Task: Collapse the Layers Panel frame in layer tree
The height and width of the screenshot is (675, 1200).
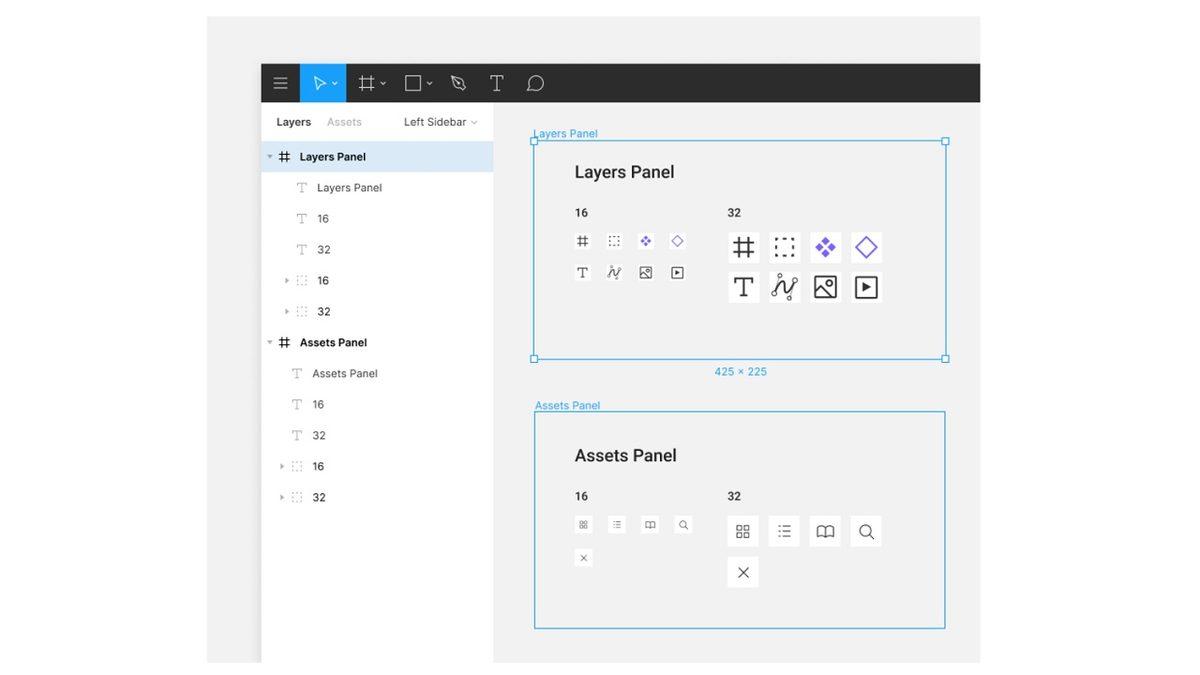Action: tap(270, 157)
